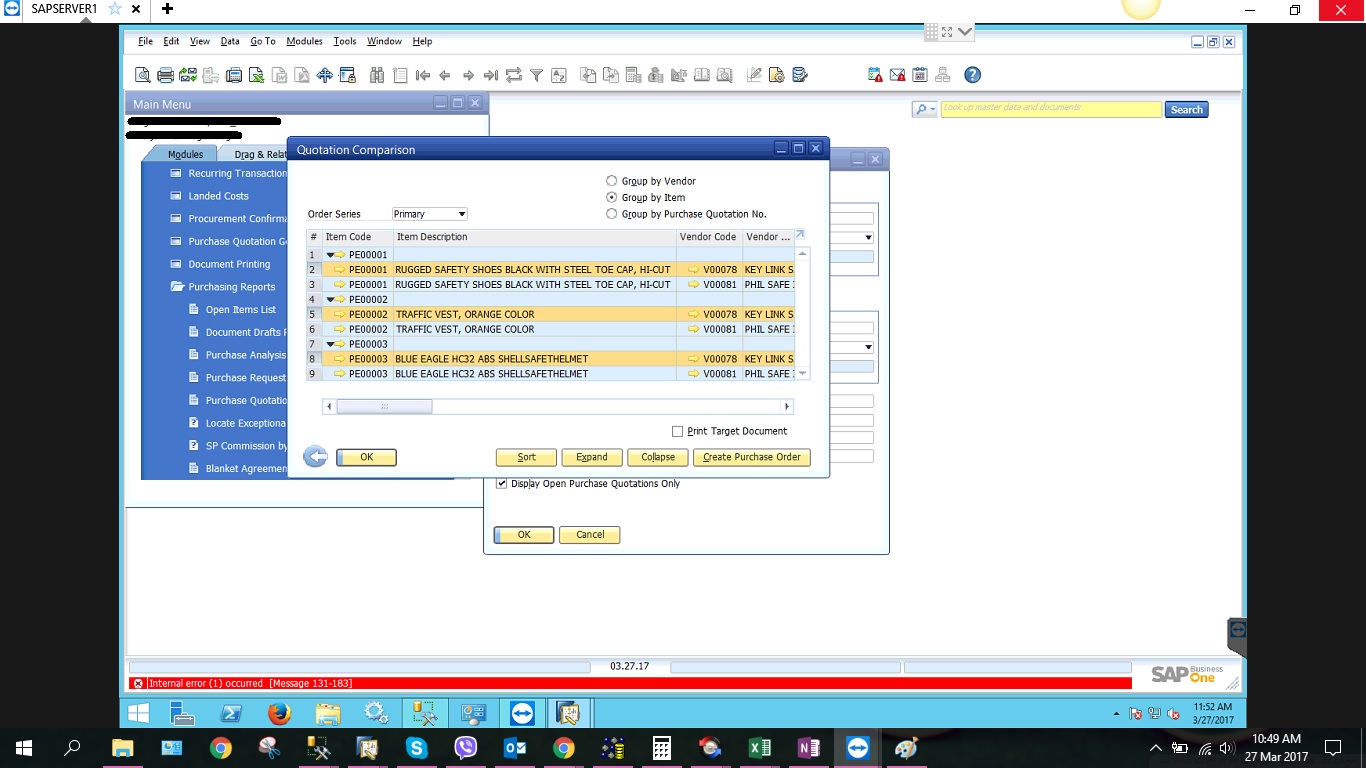Click the Sort button
This screenshot has height=768, width=1366.
click(526, 457)
